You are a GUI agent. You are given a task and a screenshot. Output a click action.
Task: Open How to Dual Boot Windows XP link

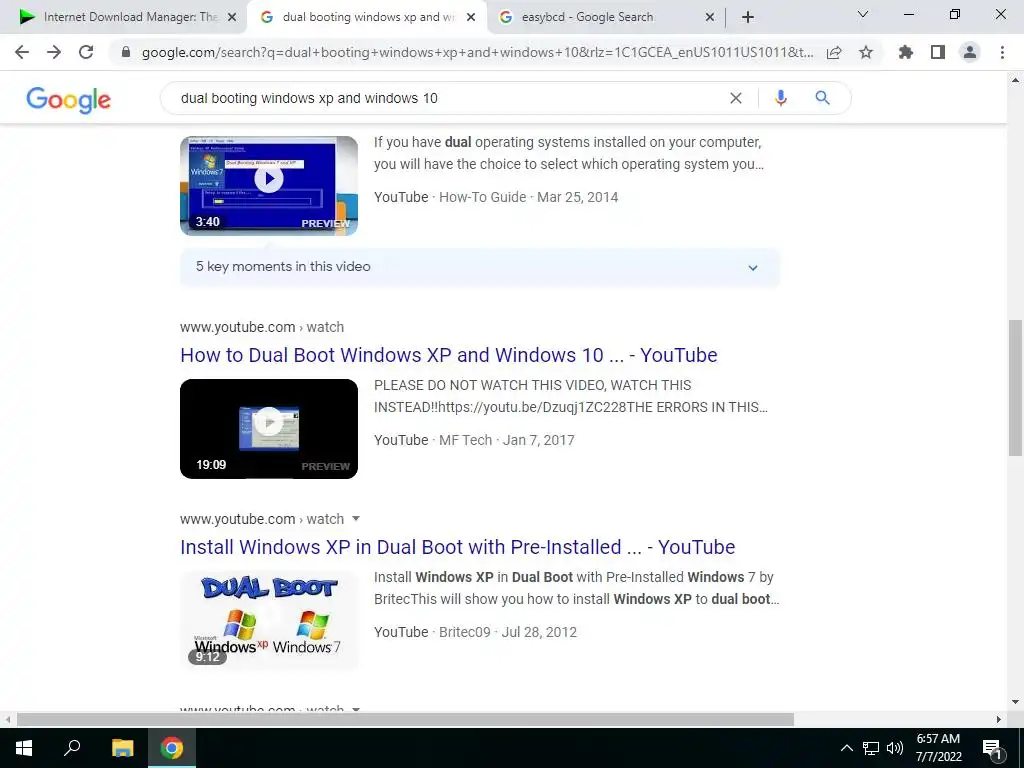pos(449,355)
